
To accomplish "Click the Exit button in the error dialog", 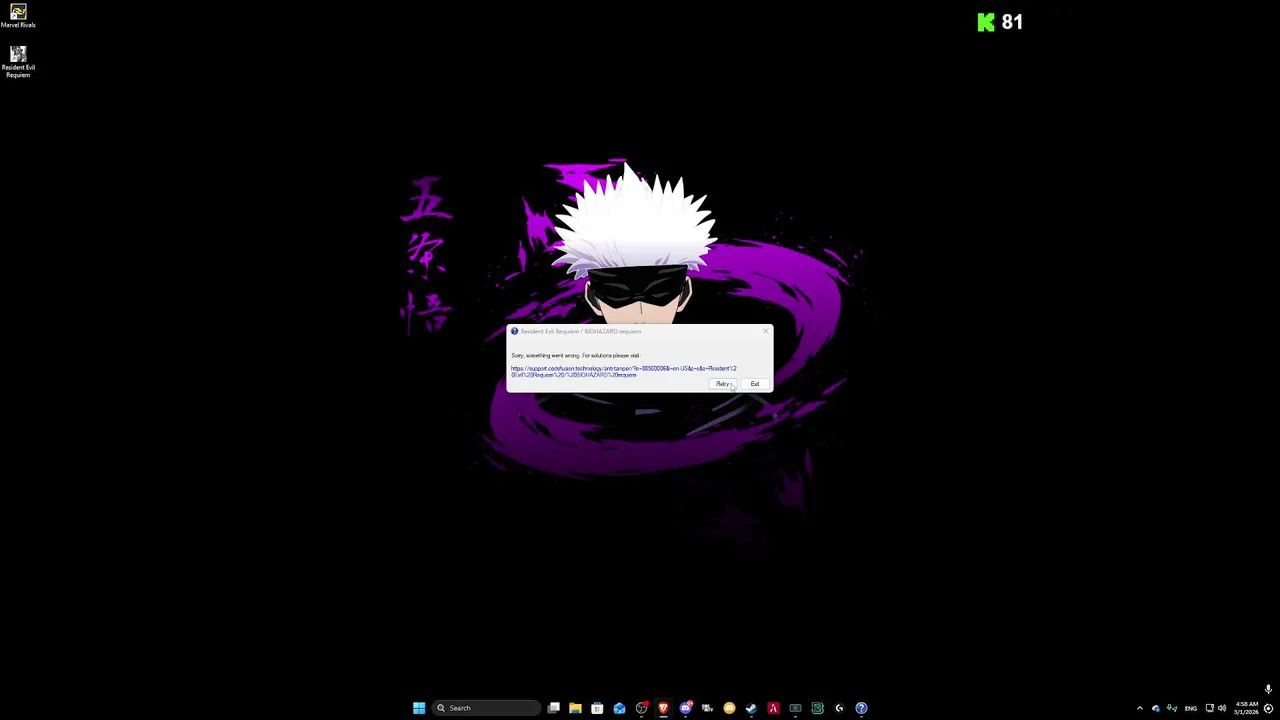I will coord(755,384).
